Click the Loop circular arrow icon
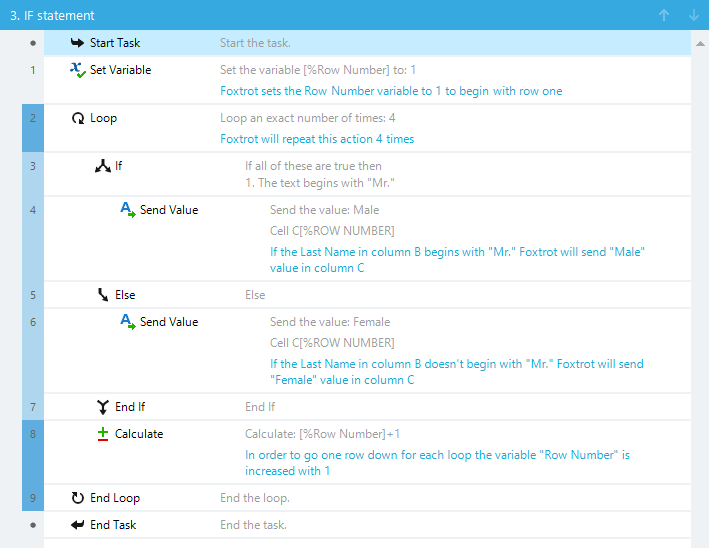 click(78, 118)
